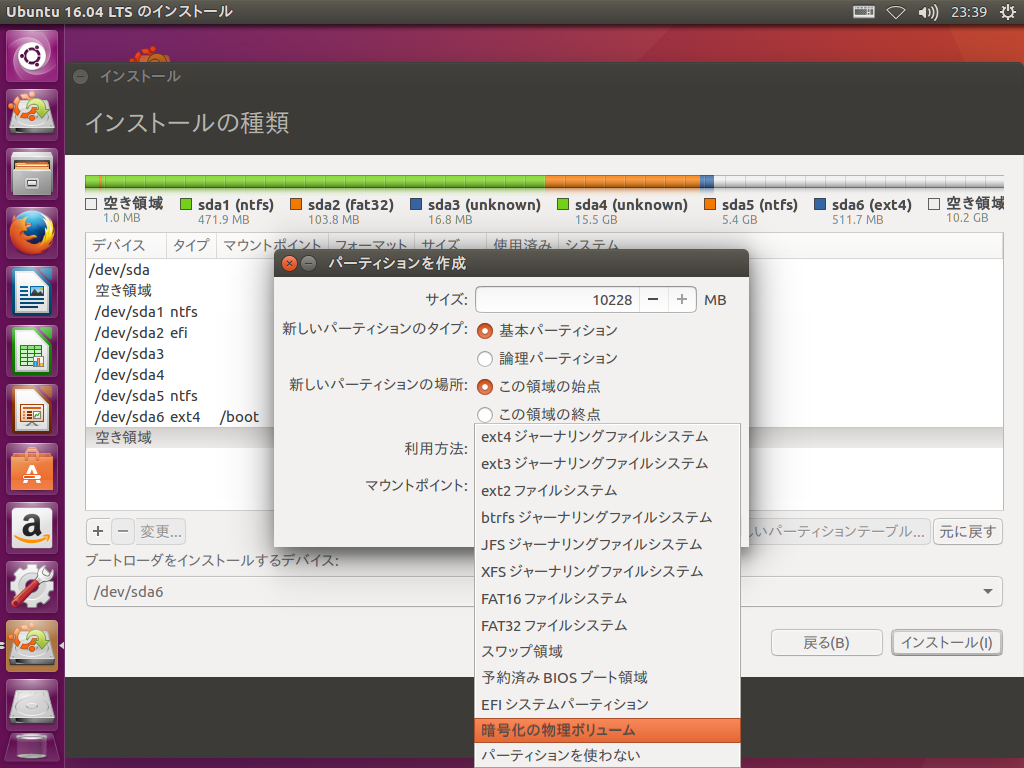Choose physical volume for encryption option
The image size is (1024, 768).
click(x=607, y=730)
